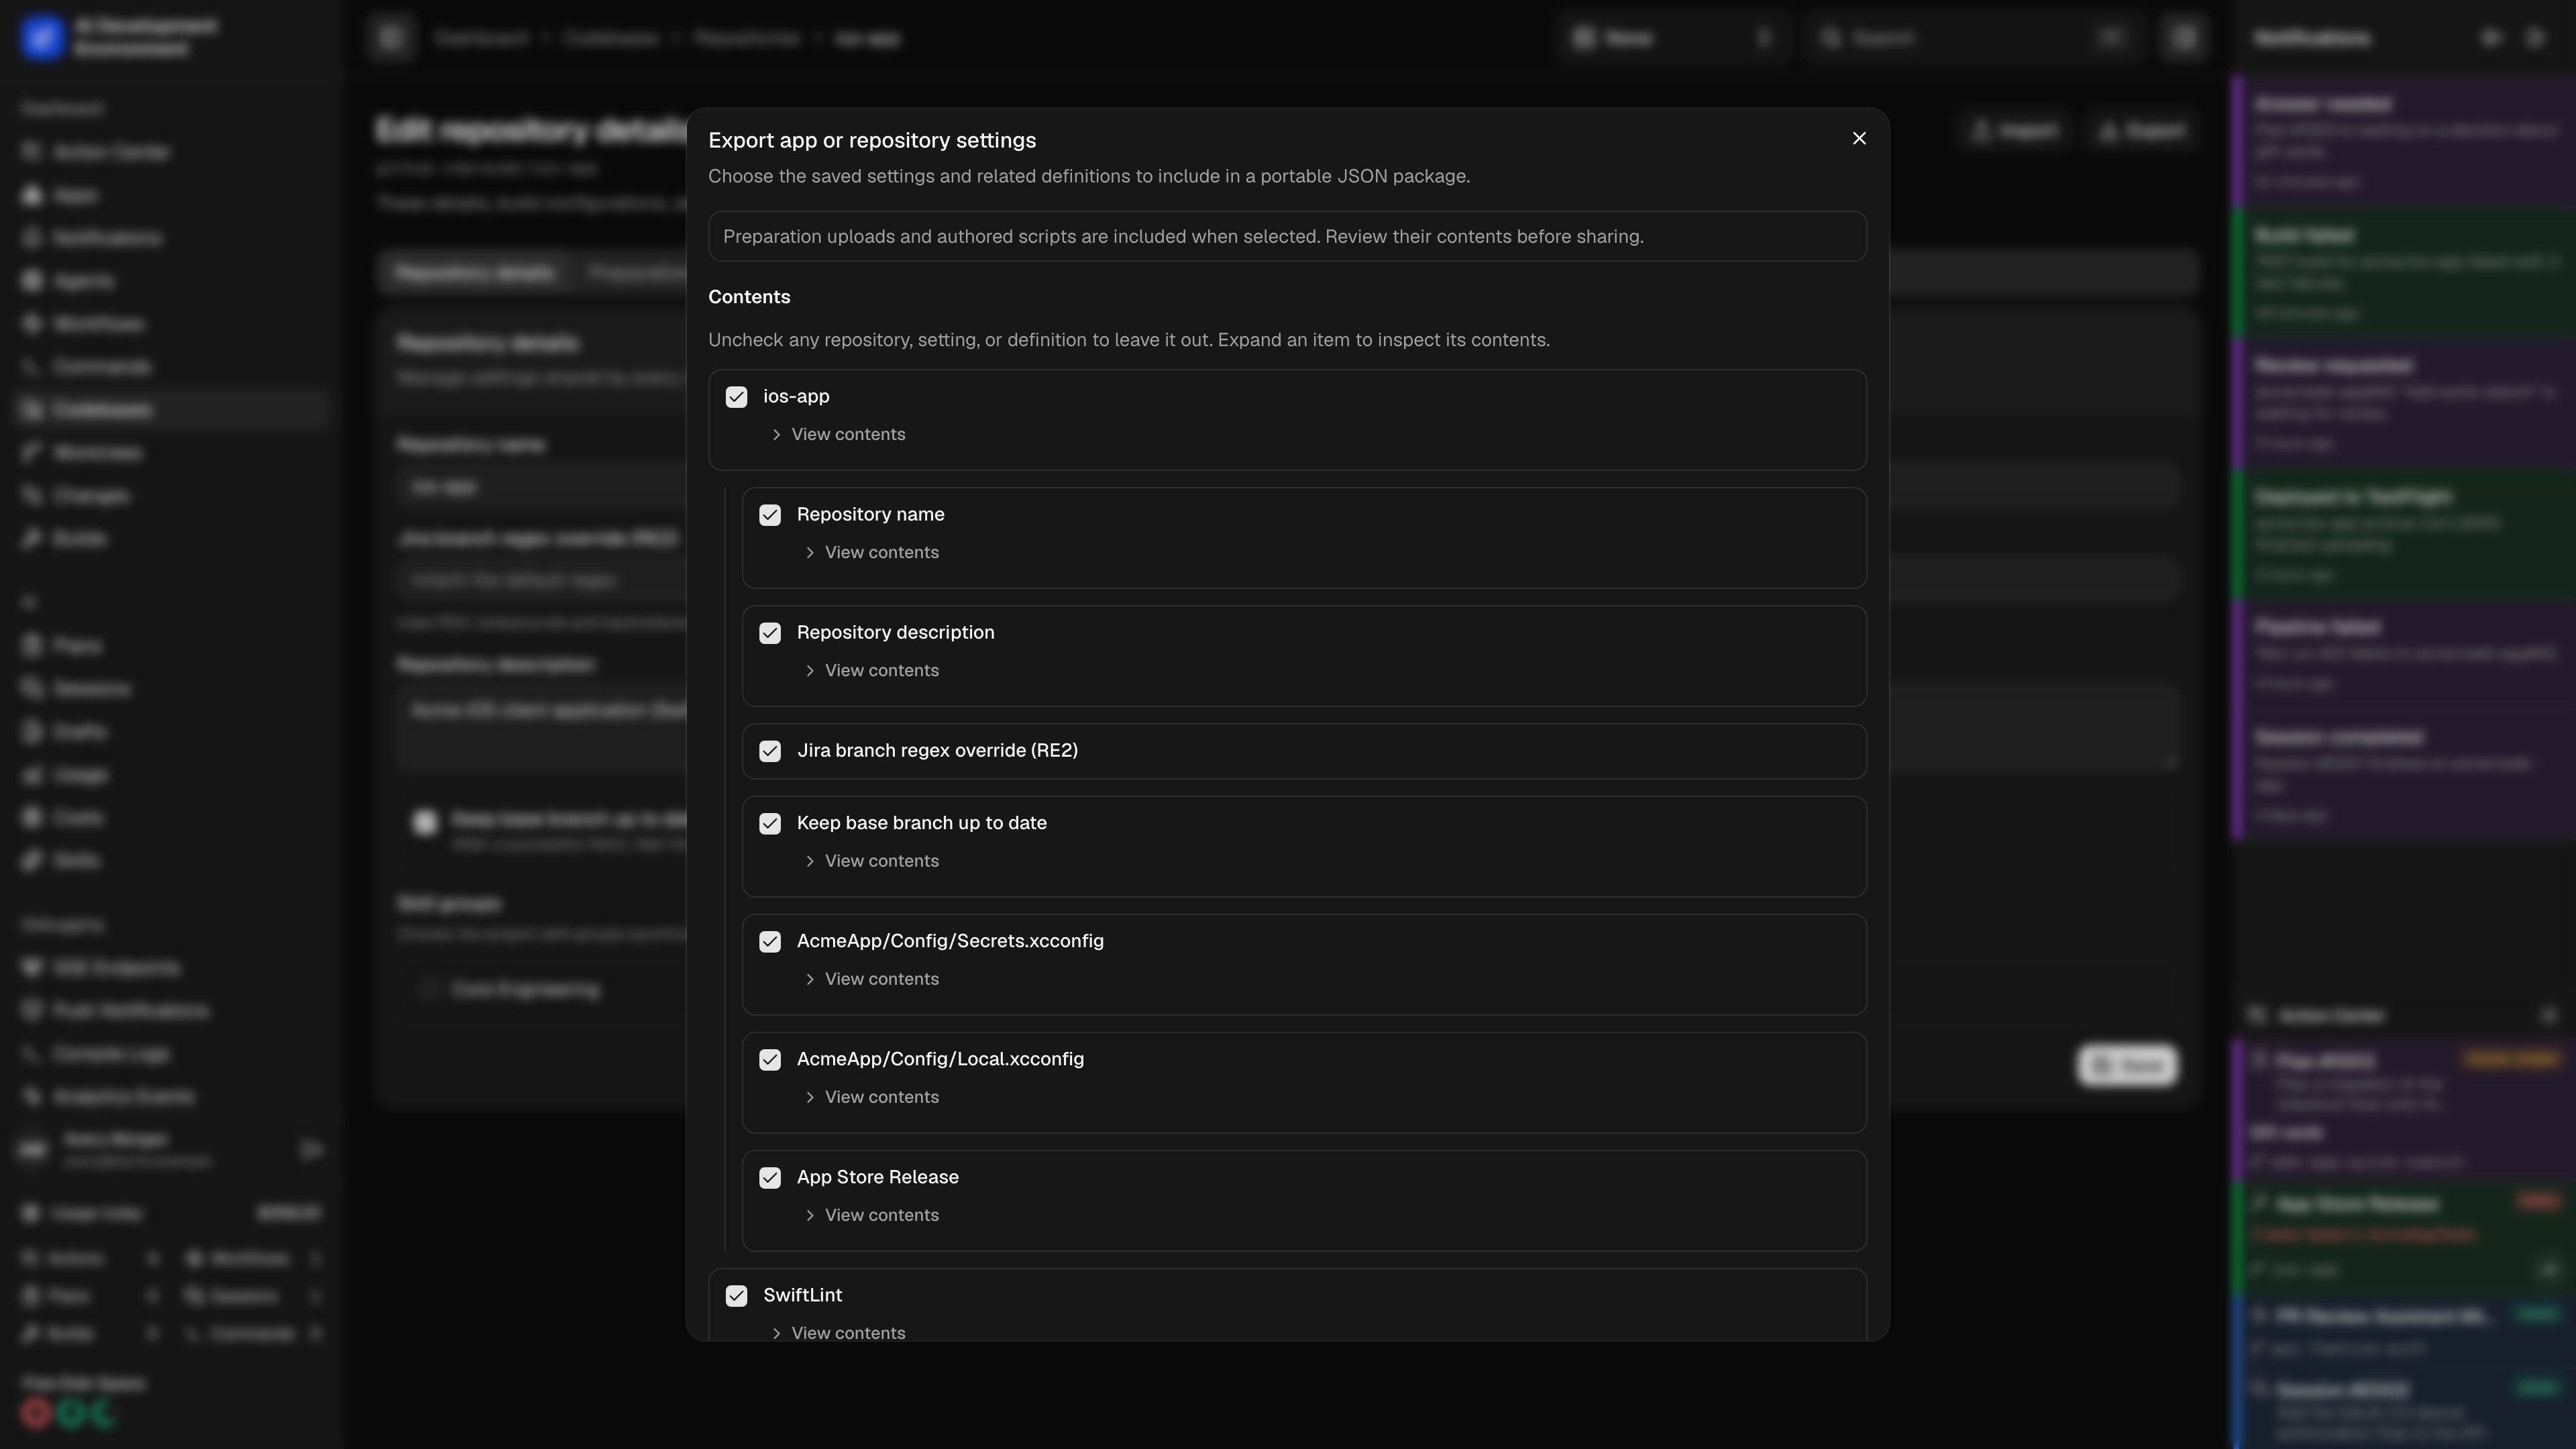
Task: Click the preparation uploads notice banner
Action: point(1287,236)
